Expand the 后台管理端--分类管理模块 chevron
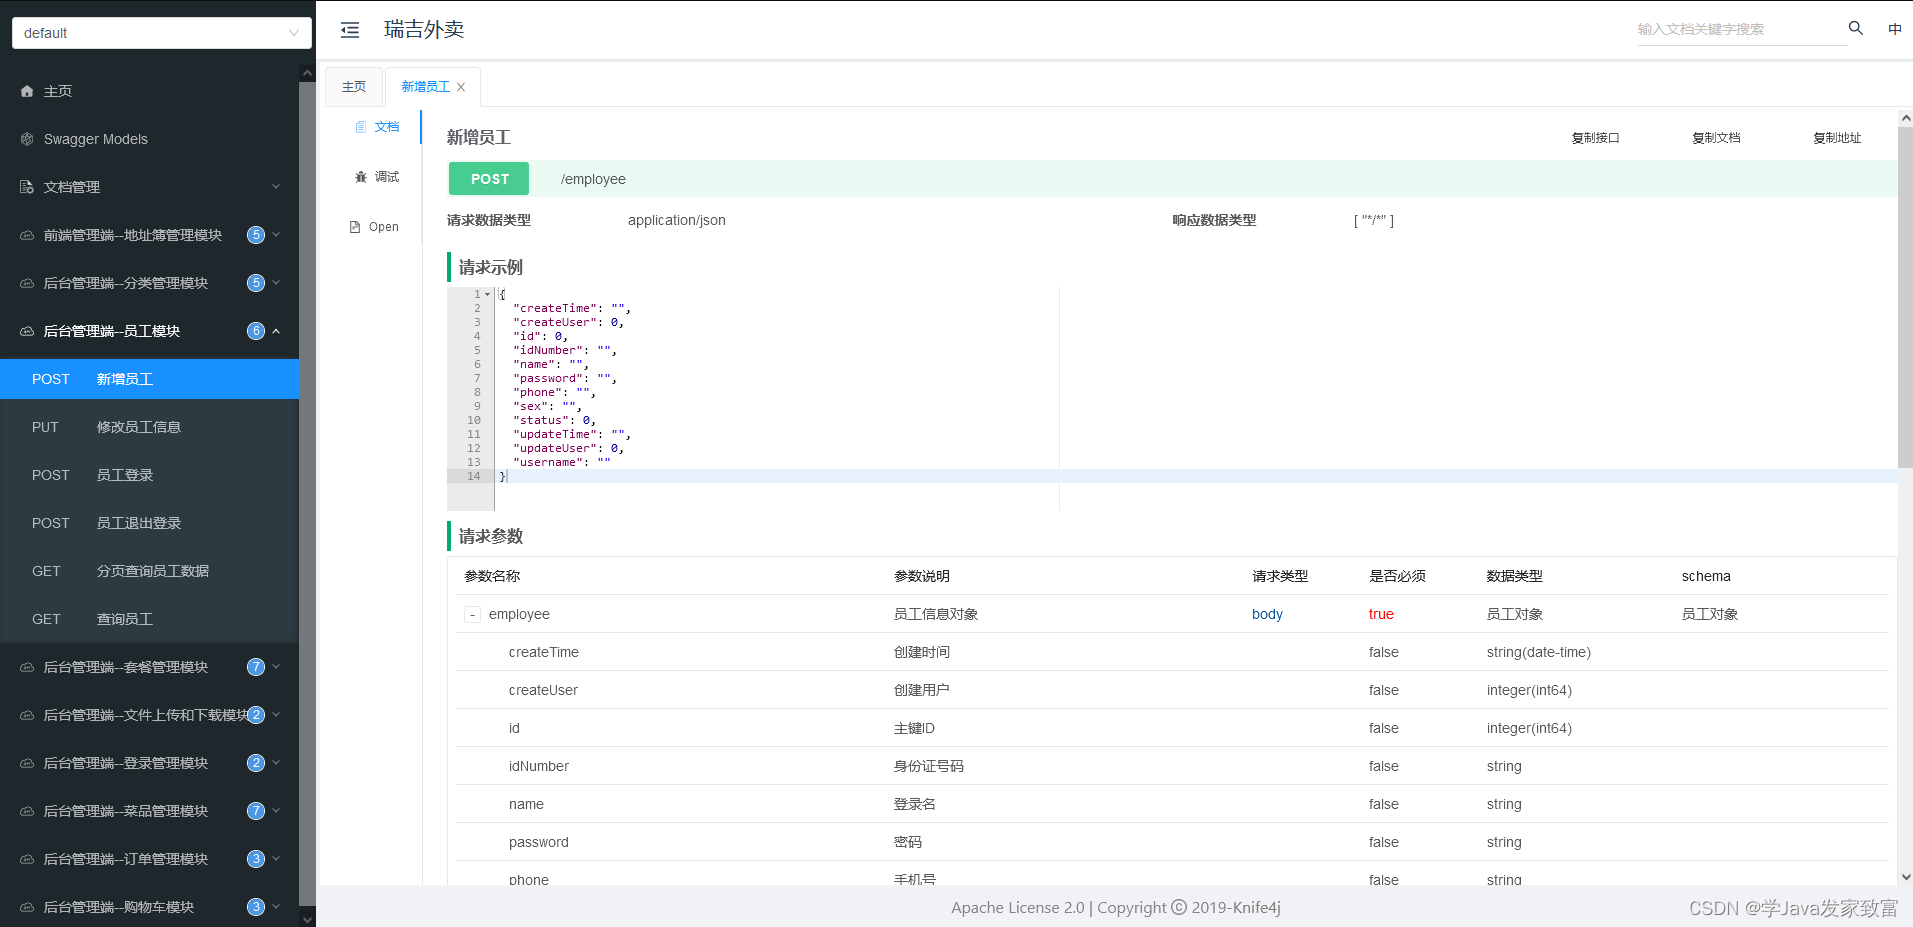Screen dimensions: 1913x927 (x=276, y=282)
